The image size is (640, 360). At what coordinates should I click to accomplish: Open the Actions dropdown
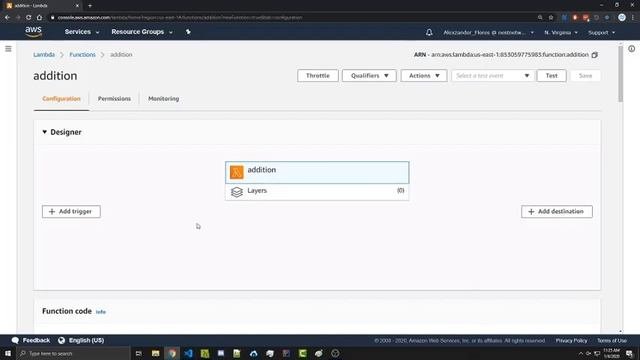pos(424,76)
